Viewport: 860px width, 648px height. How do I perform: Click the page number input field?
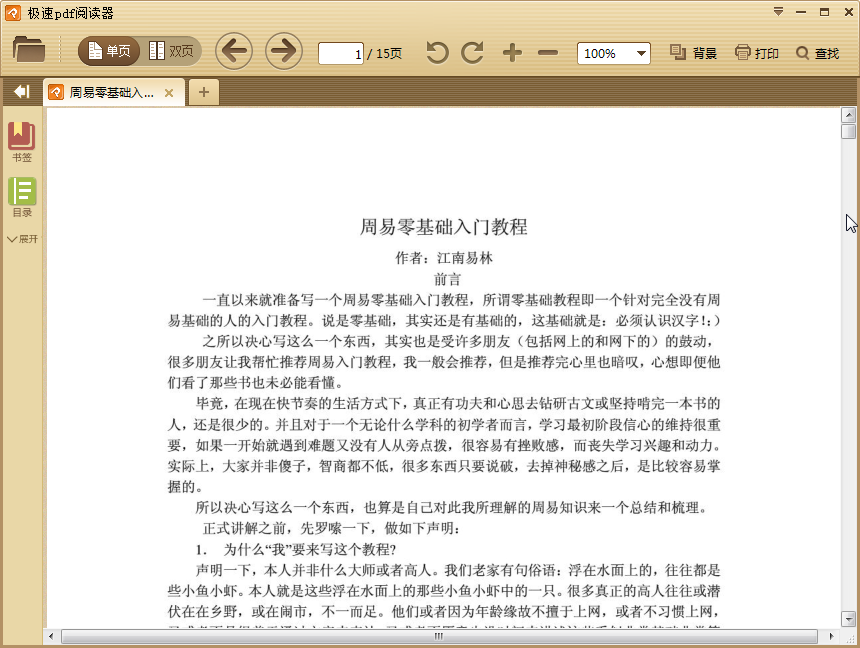[x=341, y=54]
